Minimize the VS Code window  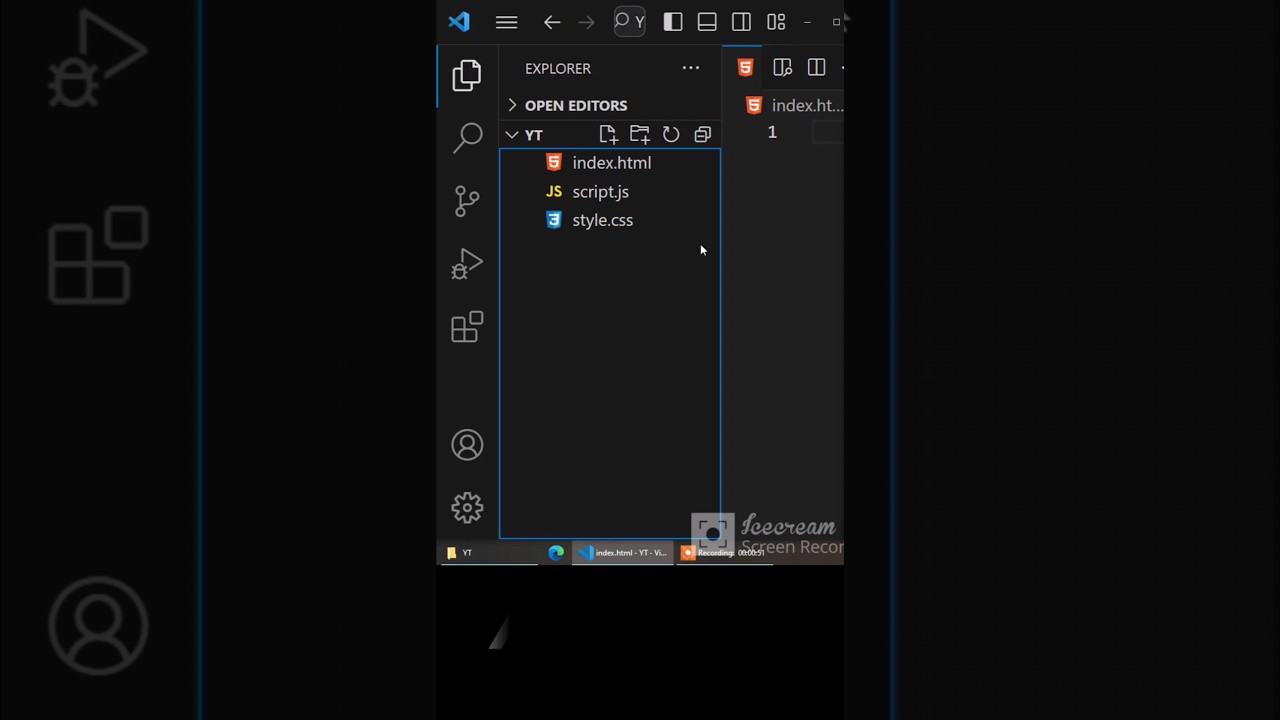(807, 22)
